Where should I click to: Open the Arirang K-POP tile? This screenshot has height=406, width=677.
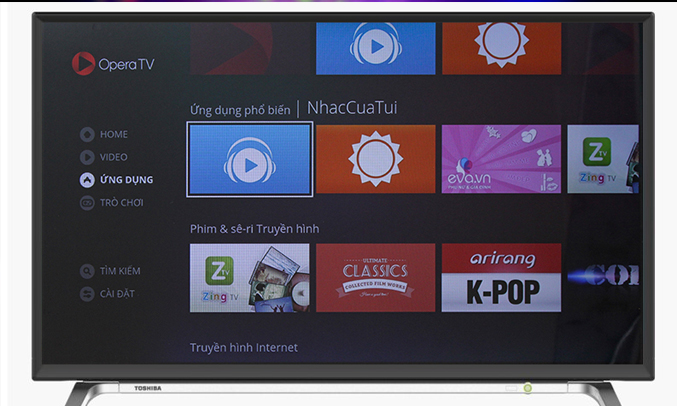pyautogui.click(x=501, y=278)
